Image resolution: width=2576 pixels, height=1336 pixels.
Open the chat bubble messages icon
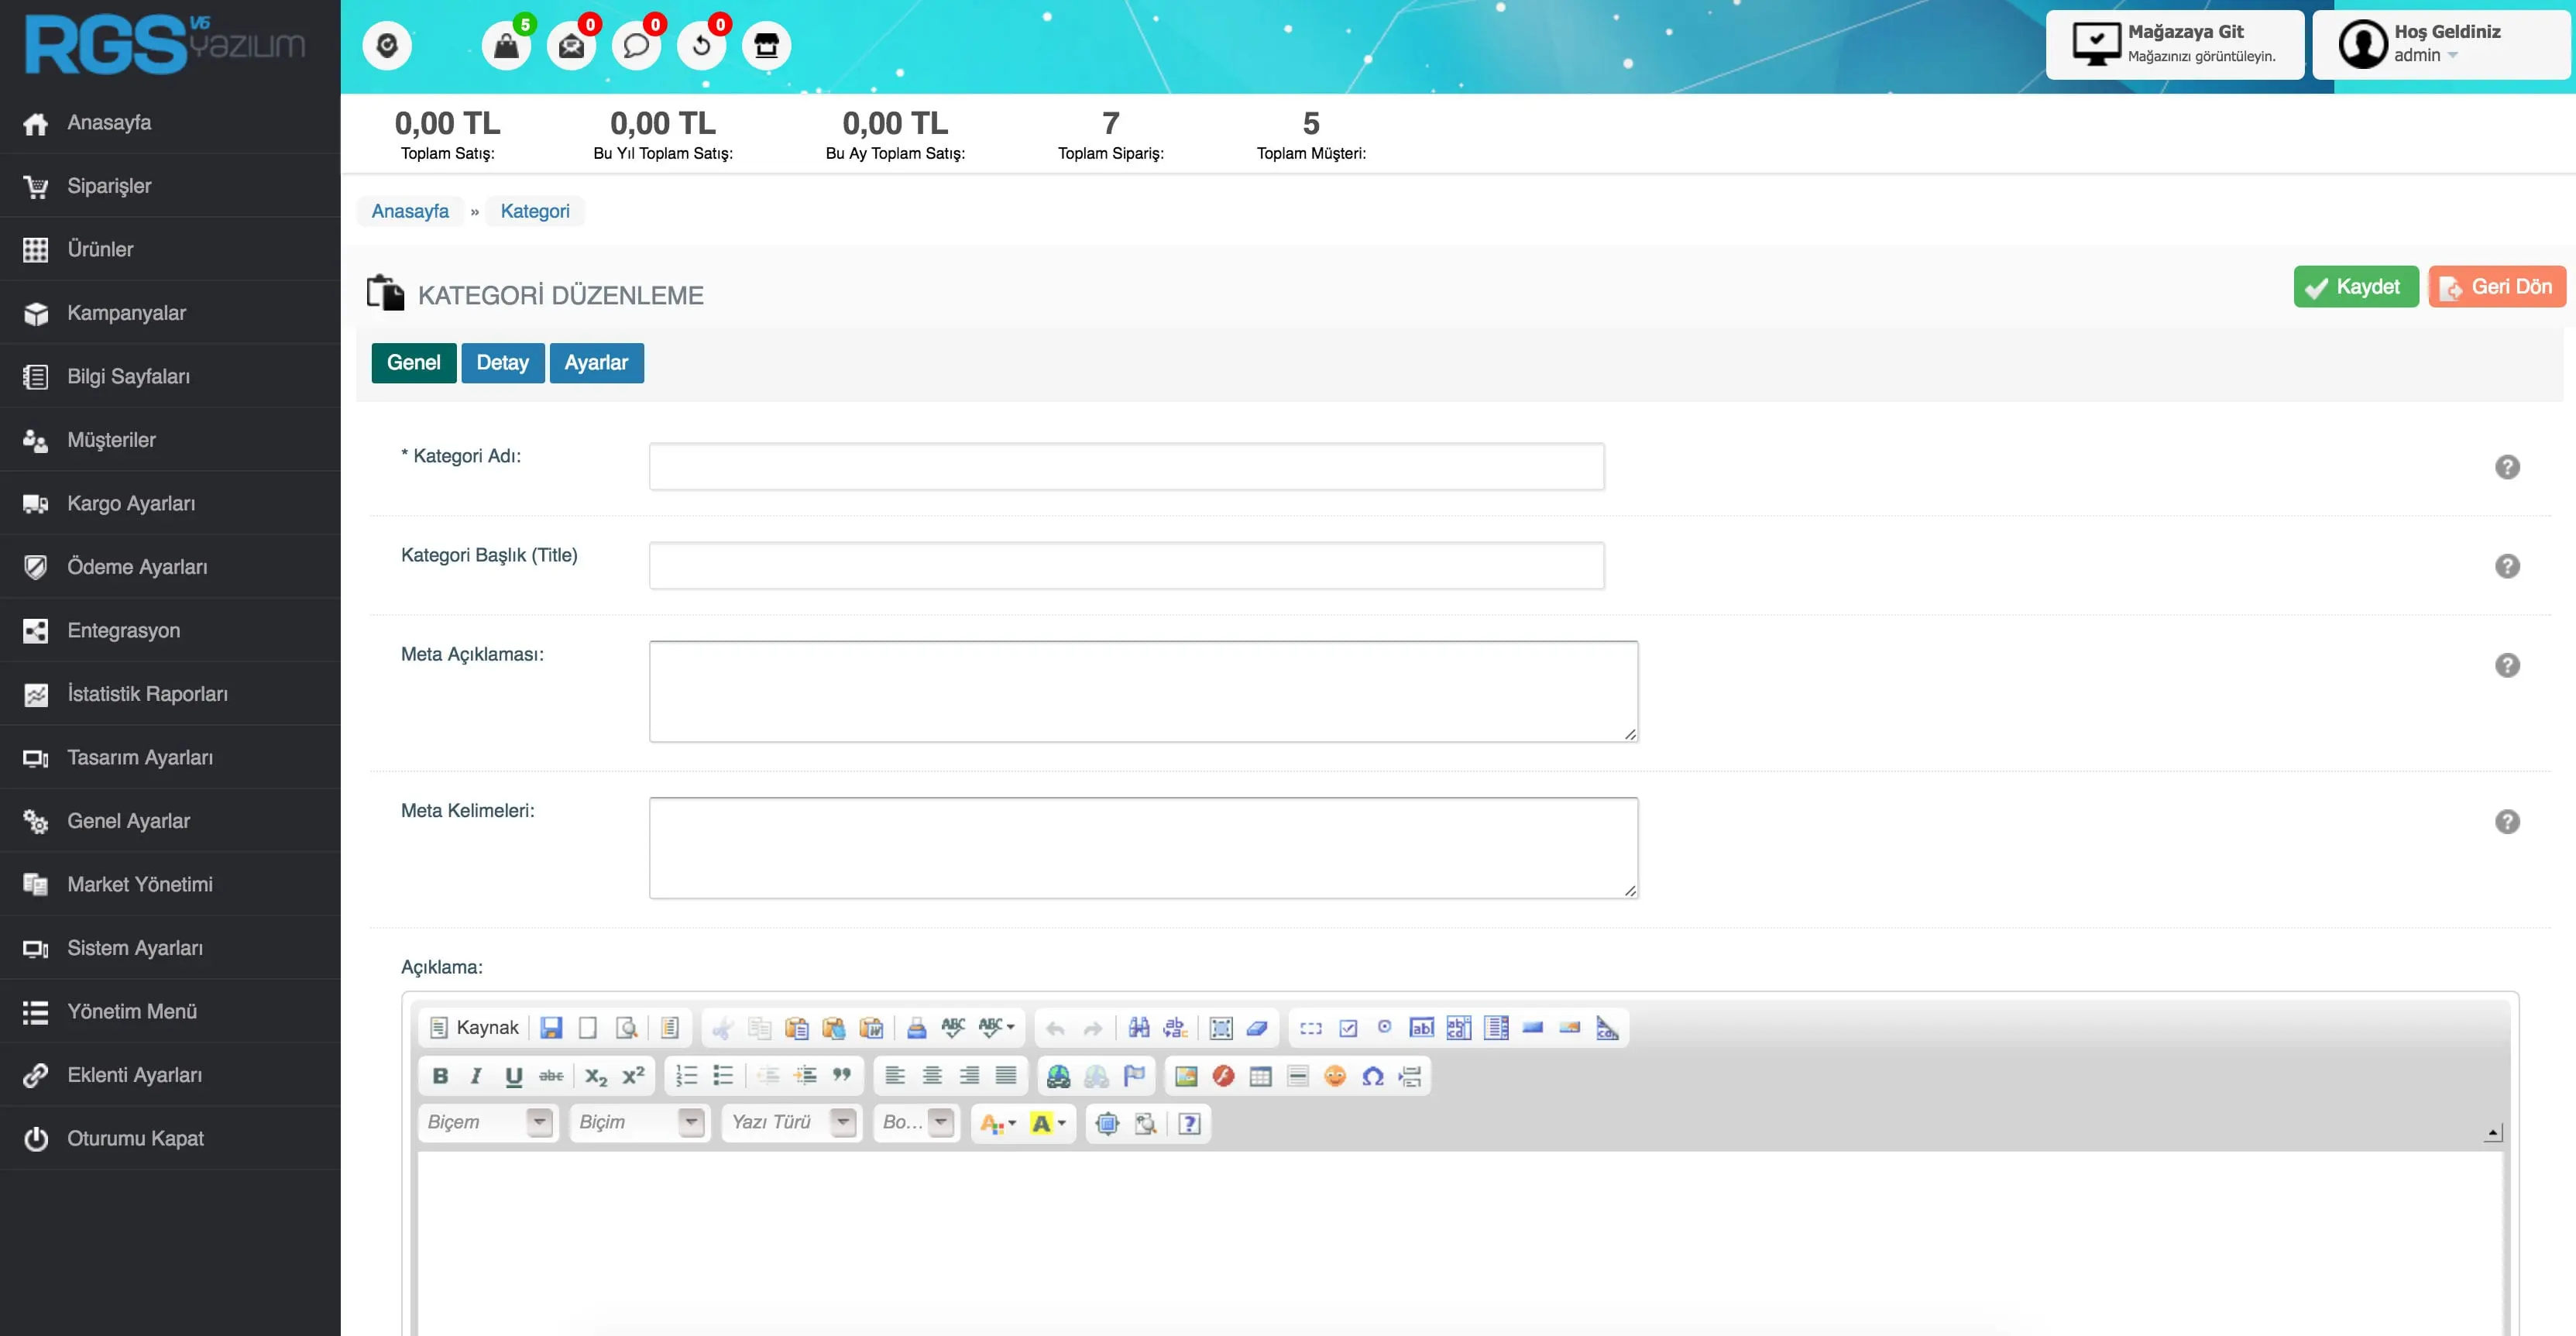click(x=636, y=46)
